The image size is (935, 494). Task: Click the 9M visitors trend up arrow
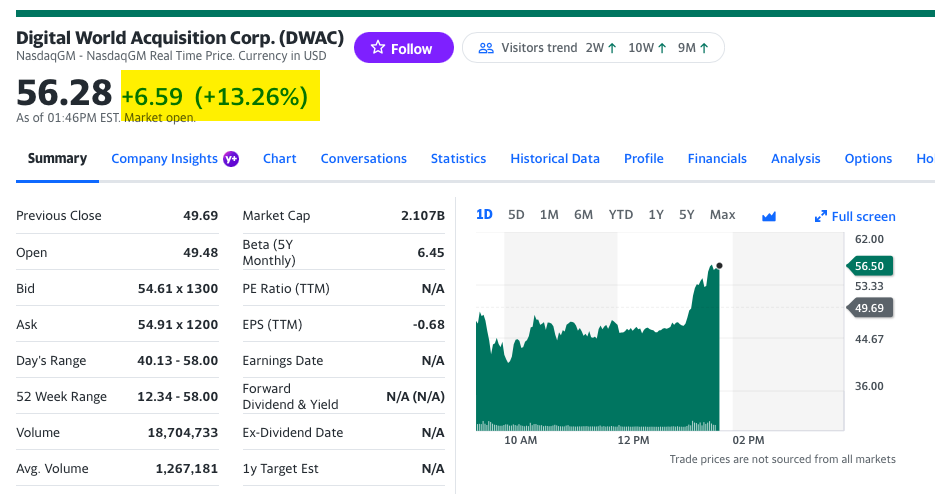click(x=704, y=48)
